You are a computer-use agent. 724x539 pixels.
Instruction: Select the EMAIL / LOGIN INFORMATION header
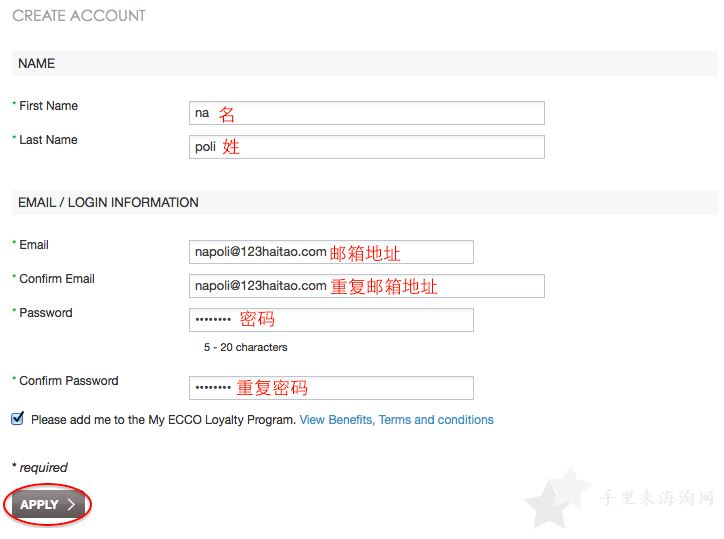tap(109, 202)
